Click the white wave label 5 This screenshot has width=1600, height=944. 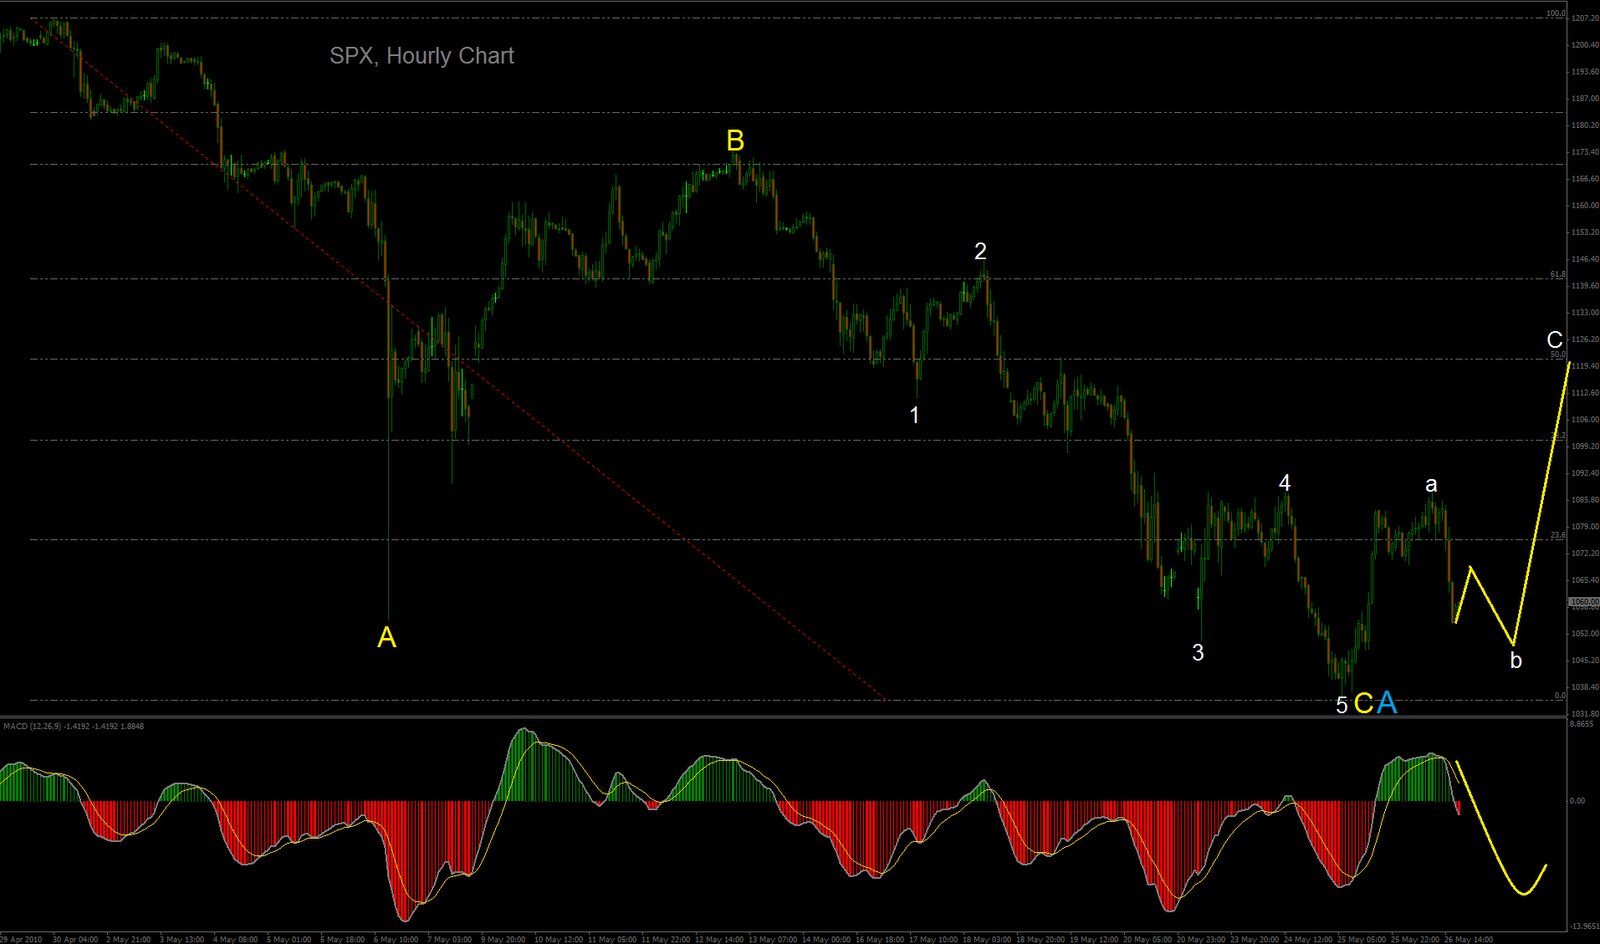coord(1342,705)
